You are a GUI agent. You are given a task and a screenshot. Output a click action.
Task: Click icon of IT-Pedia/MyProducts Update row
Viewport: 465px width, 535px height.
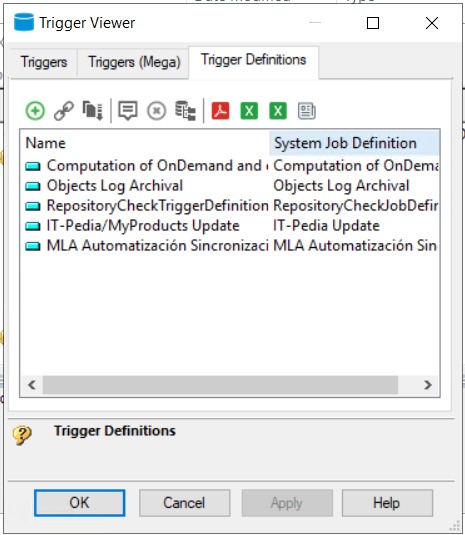pyautogui.click(x=33, y=226)
